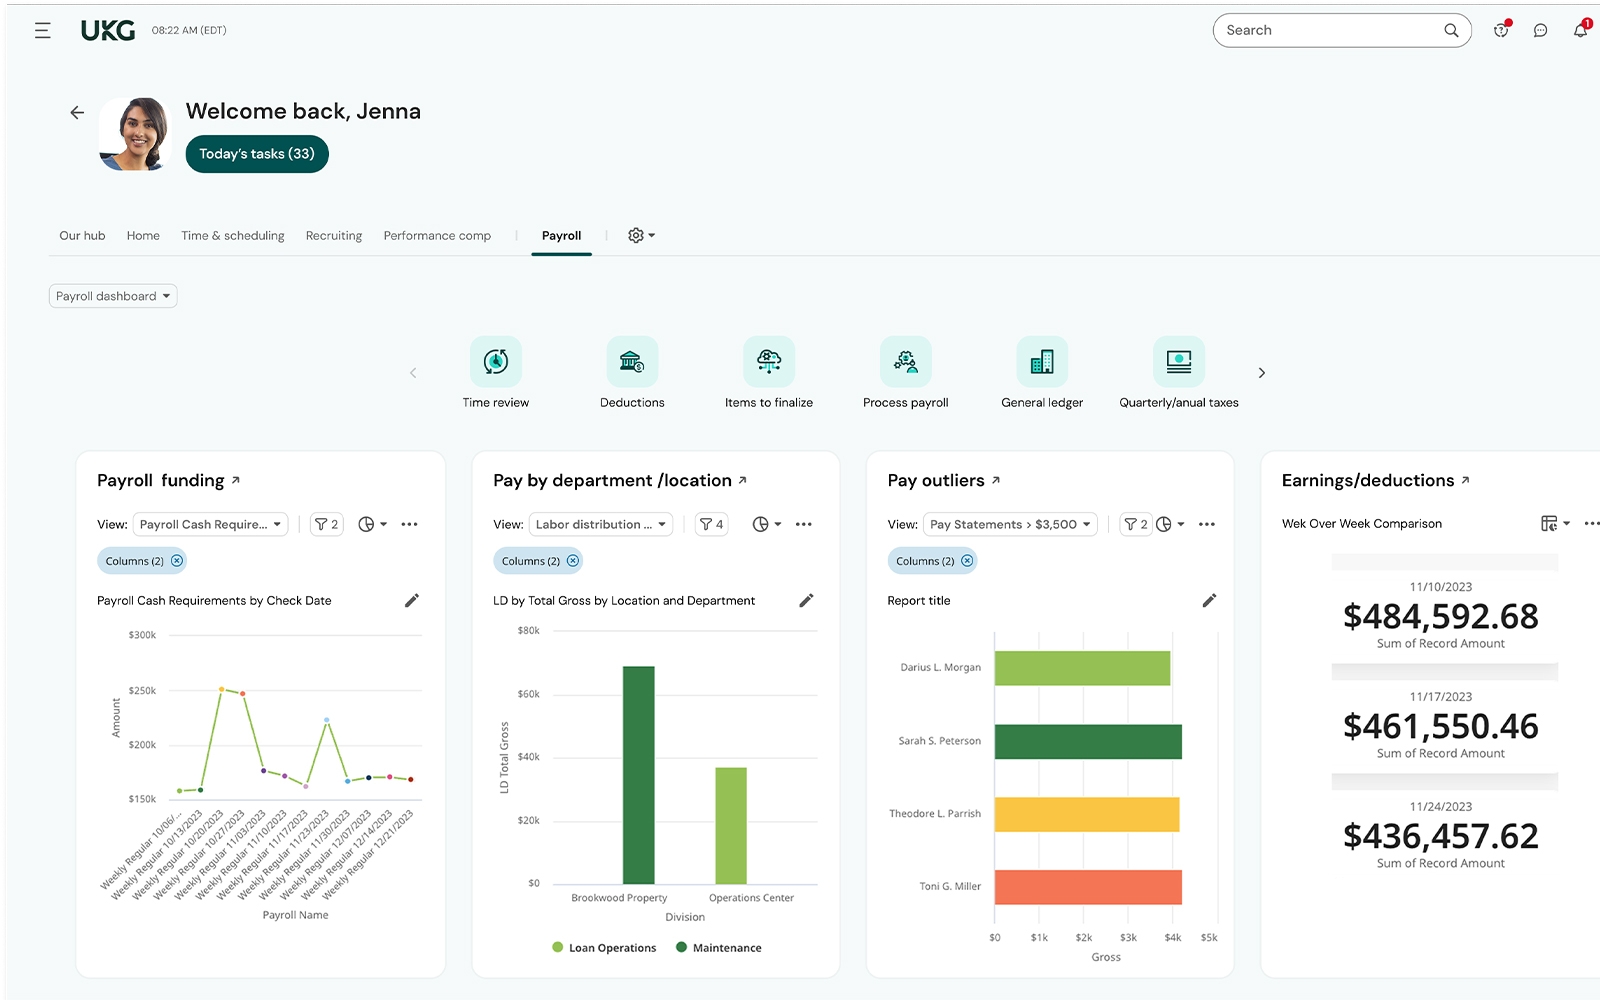The width and height of the screenshot is (1600, 1000).
Task: Expand the Payroll dashboard dropdown
Action: point(113,296)
